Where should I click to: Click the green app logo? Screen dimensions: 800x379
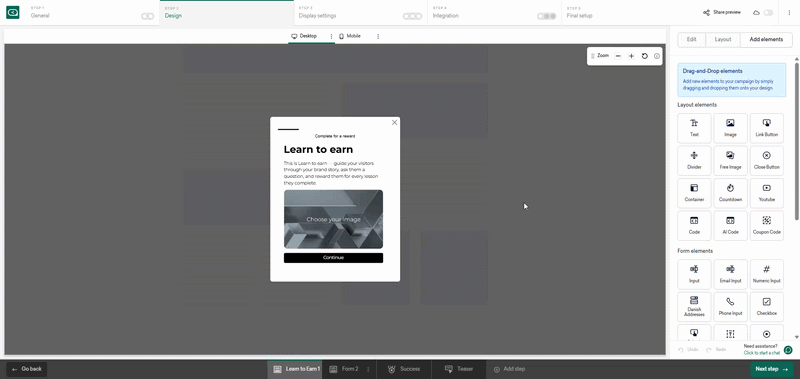(x=13, y=12)
